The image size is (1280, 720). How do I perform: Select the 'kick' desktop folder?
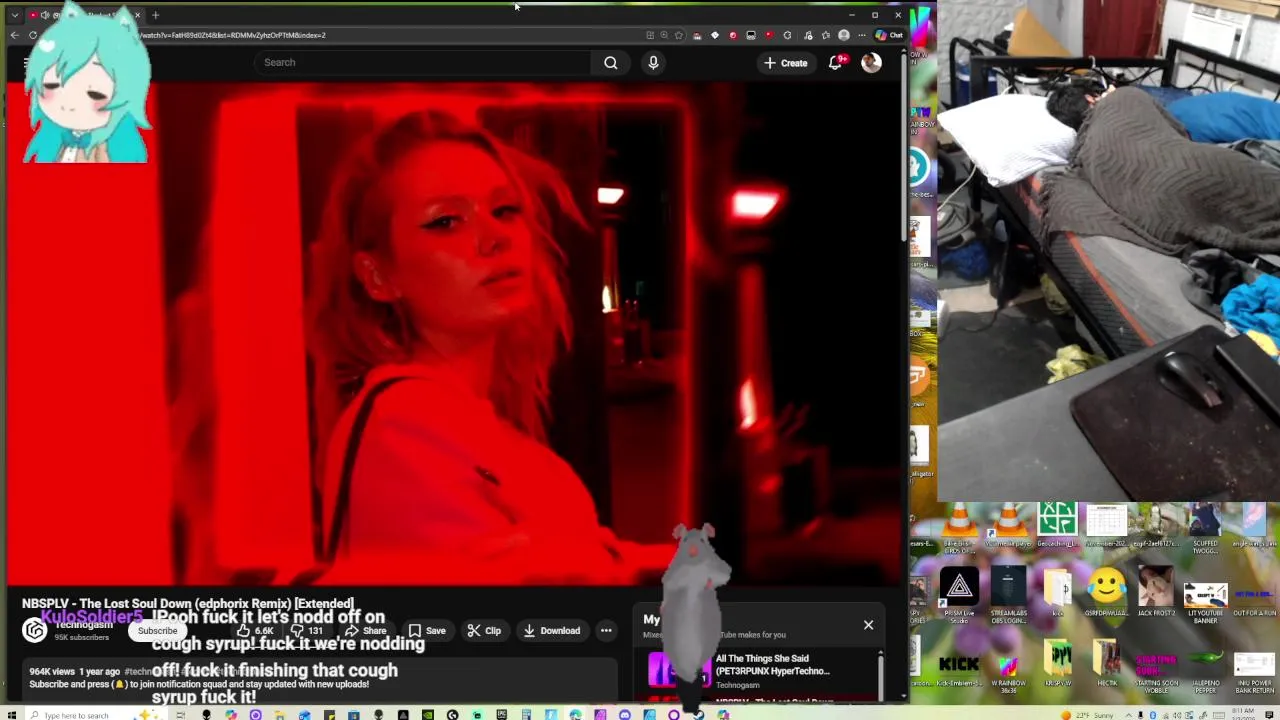(x=1057, y=594)
